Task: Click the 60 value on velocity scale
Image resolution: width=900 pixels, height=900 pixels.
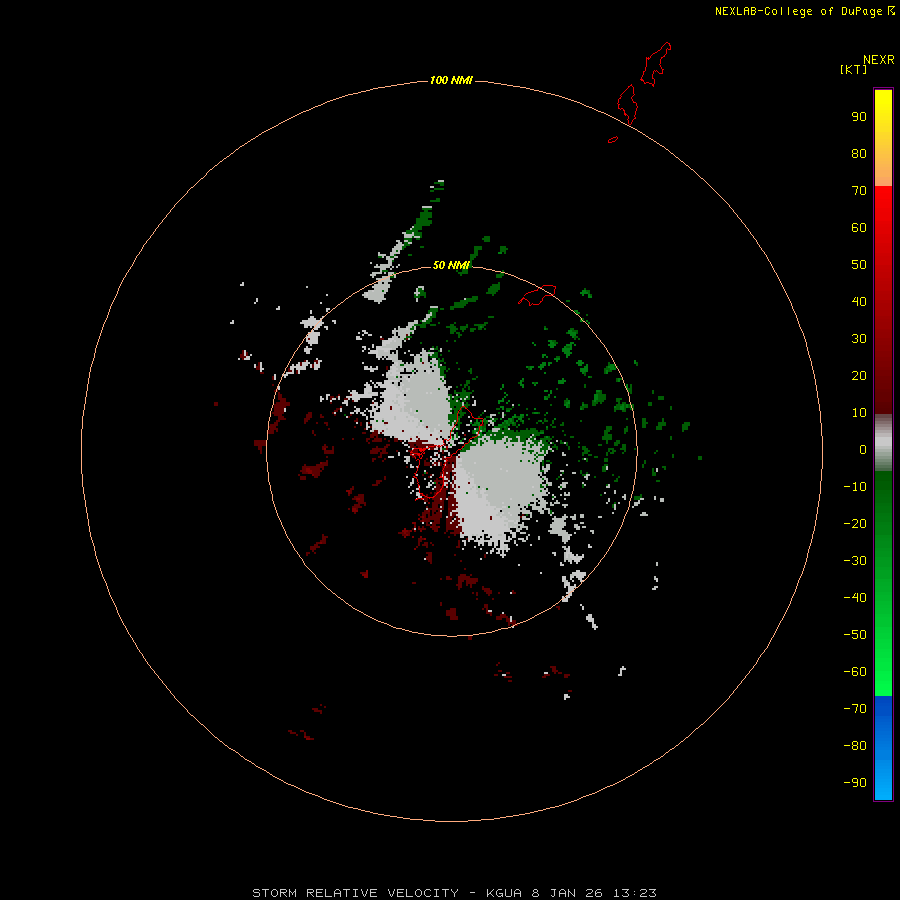Action: (x=859, y=228)
